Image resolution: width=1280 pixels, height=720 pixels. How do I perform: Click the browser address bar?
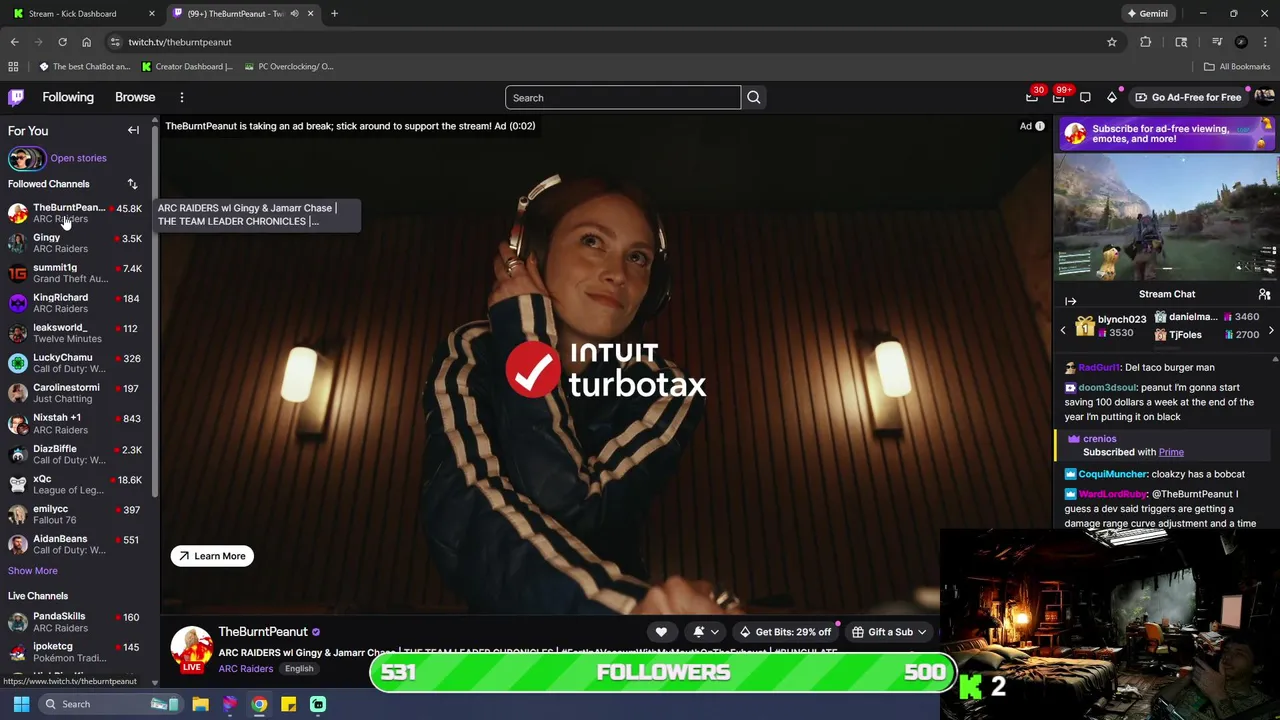(x=600, y=42)
